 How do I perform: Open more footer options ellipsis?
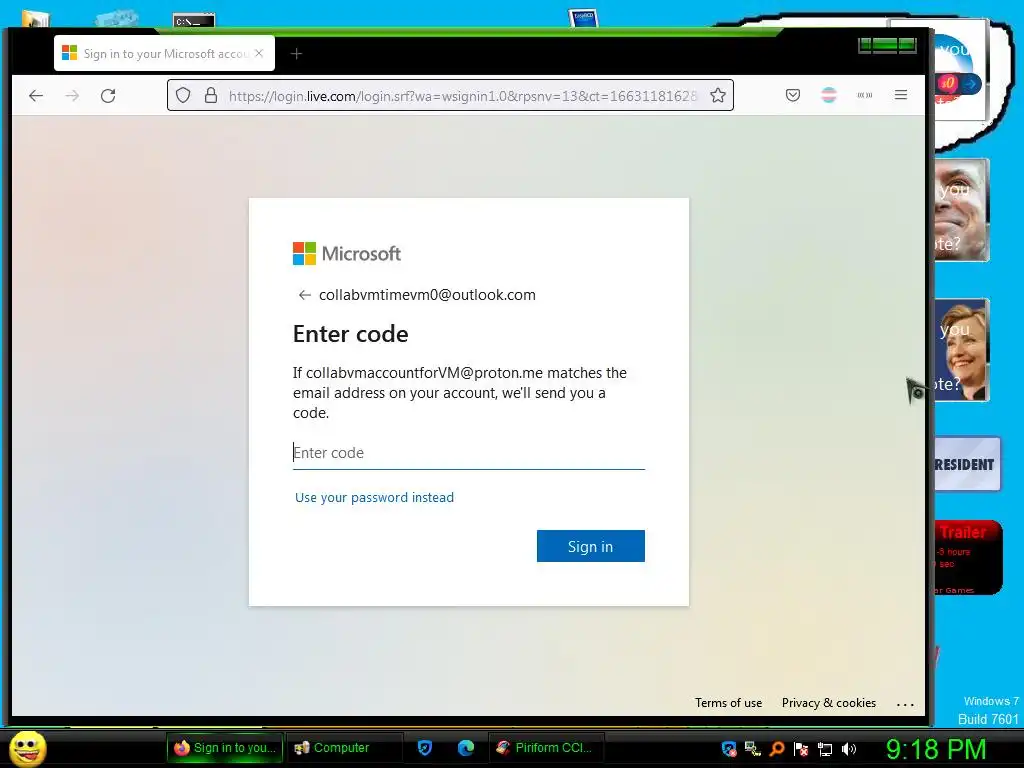coord(905,704)
